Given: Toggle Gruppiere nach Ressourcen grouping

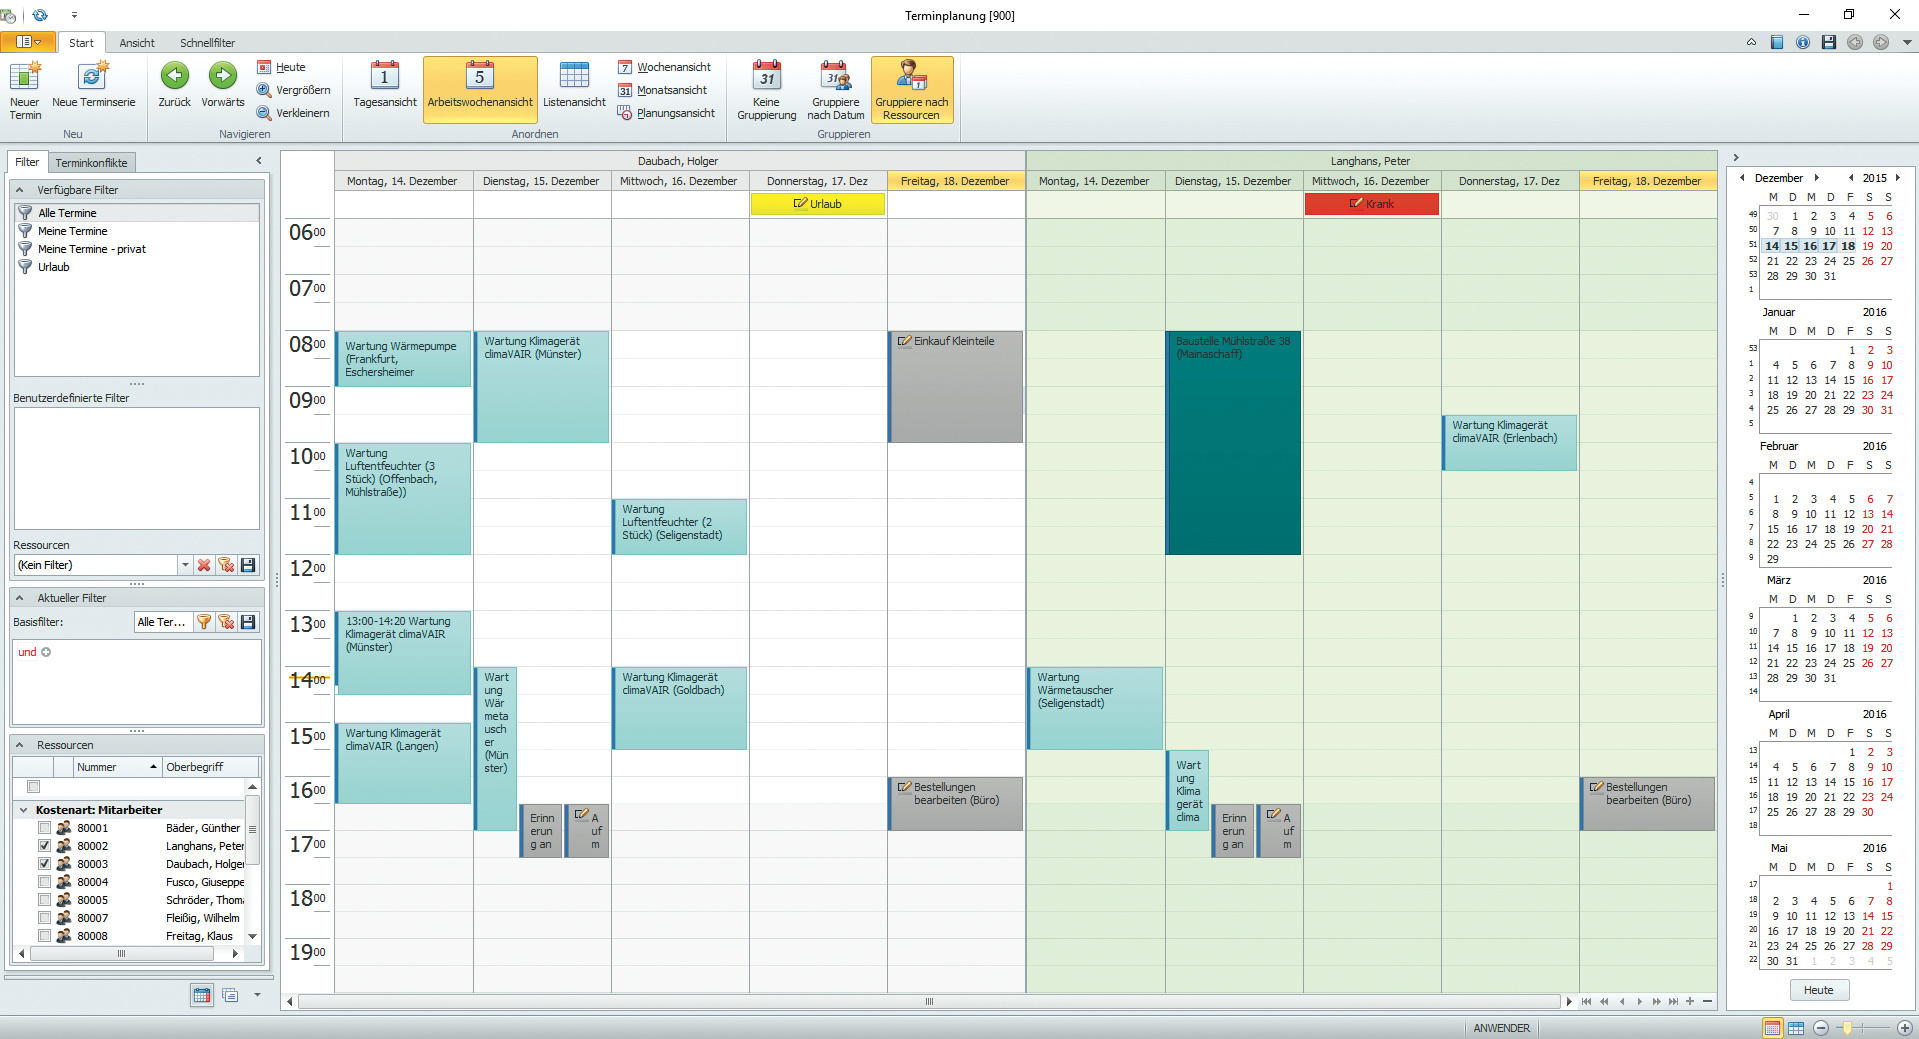Looking at the screenshot, I should pos(912,90).
